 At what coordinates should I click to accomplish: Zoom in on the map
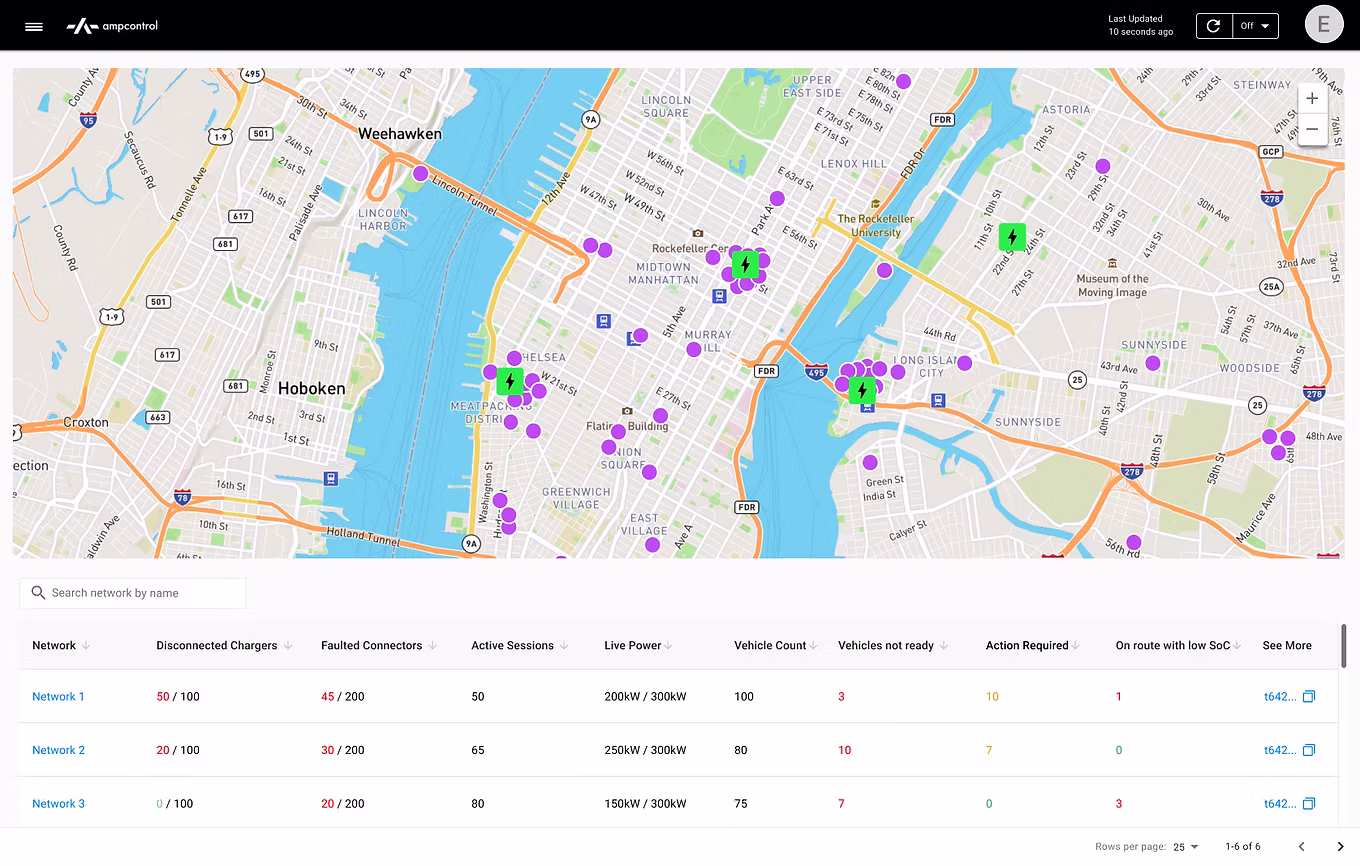1312,99
